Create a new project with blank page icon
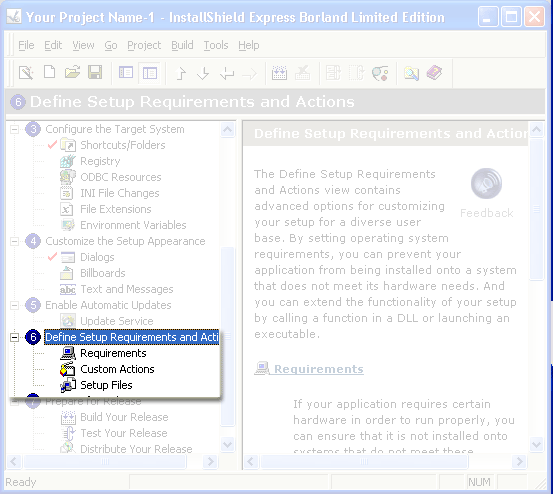Screen dimensions: 553x494 click(49, 72)
